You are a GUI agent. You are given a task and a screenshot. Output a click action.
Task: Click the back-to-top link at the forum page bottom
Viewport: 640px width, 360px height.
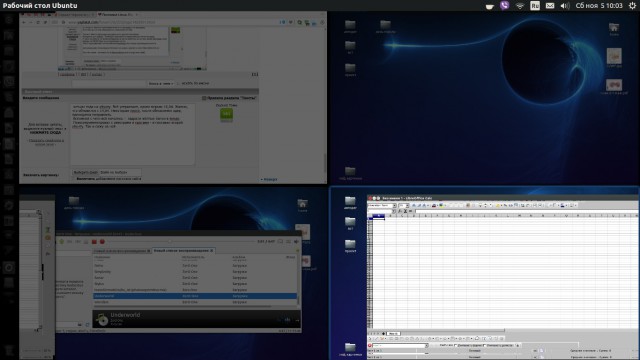point(269,179)
